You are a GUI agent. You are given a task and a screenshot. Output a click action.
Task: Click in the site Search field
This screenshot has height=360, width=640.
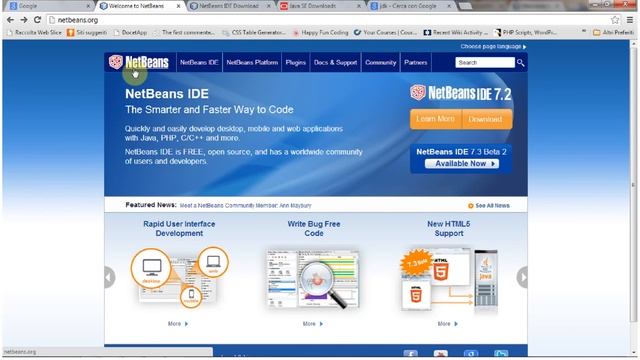485,62
